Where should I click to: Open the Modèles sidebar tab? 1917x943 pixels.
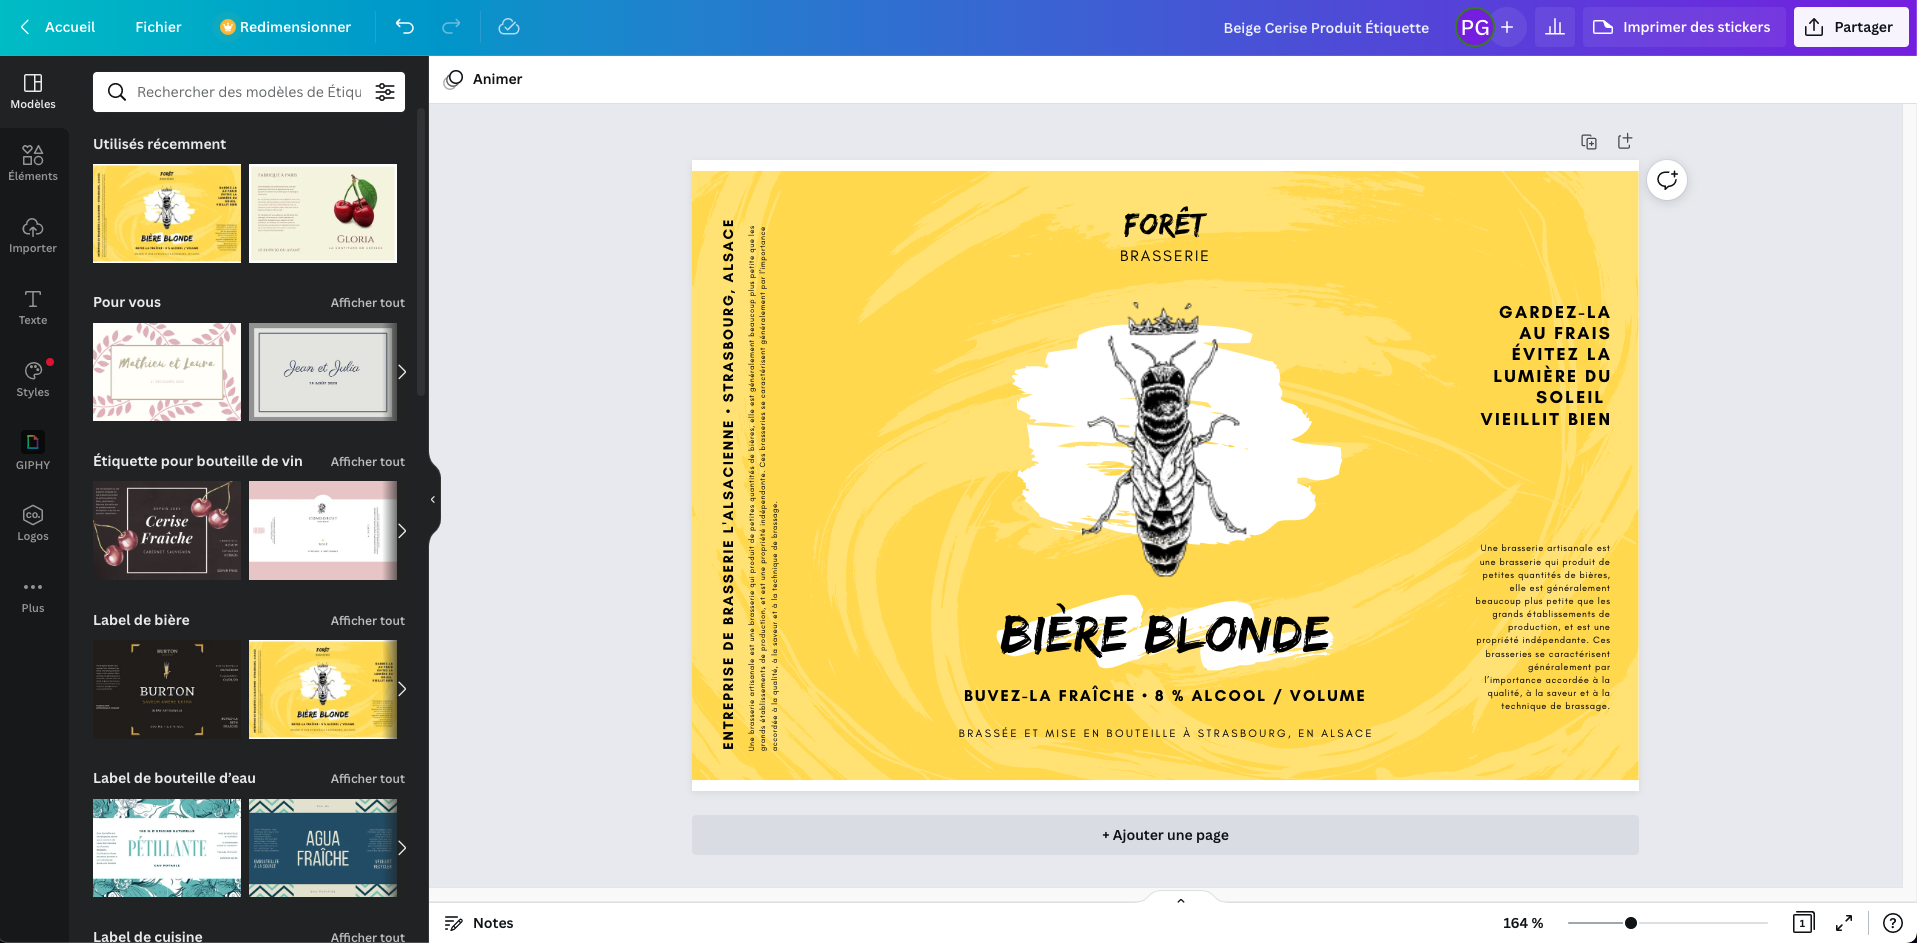click(33, 91)
